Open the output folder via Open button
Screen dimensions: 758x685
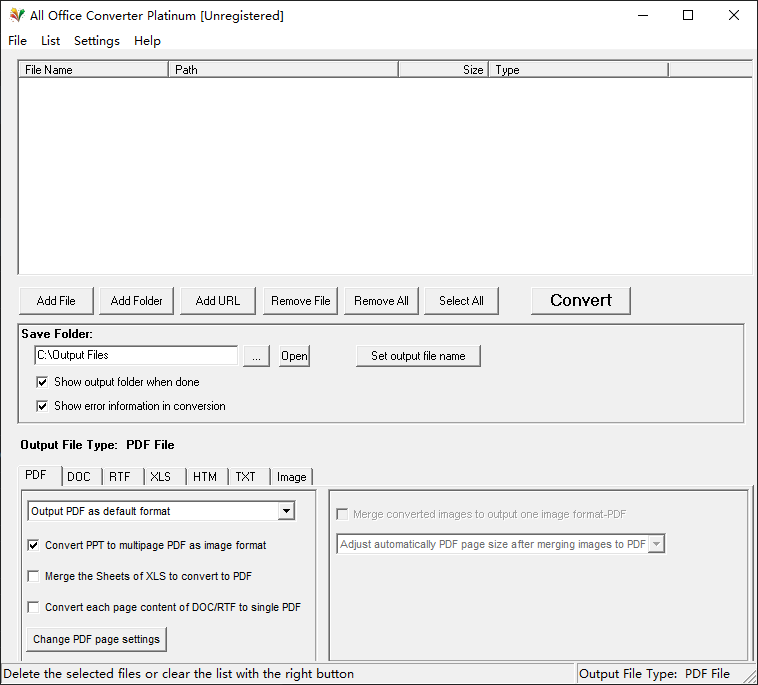(x=294, y=356)
